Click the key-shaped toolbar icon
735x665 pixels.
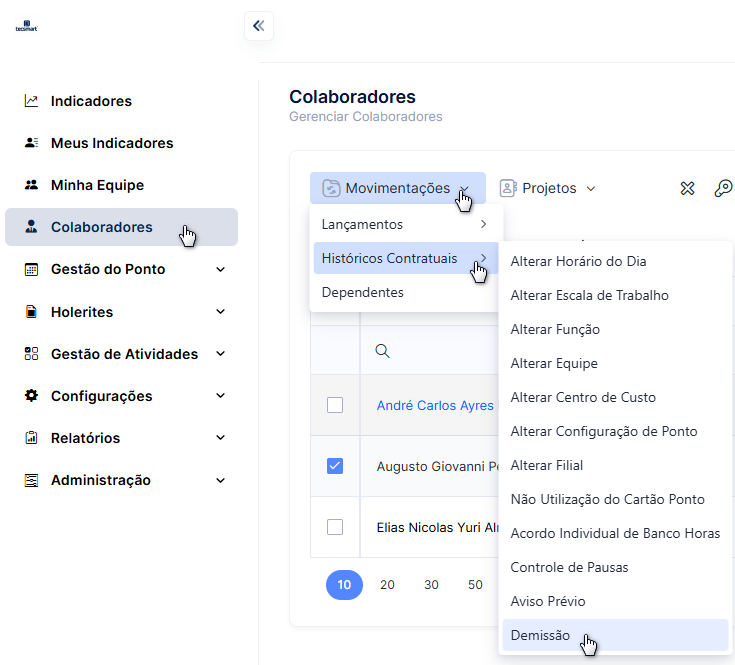tap(723, 188)
